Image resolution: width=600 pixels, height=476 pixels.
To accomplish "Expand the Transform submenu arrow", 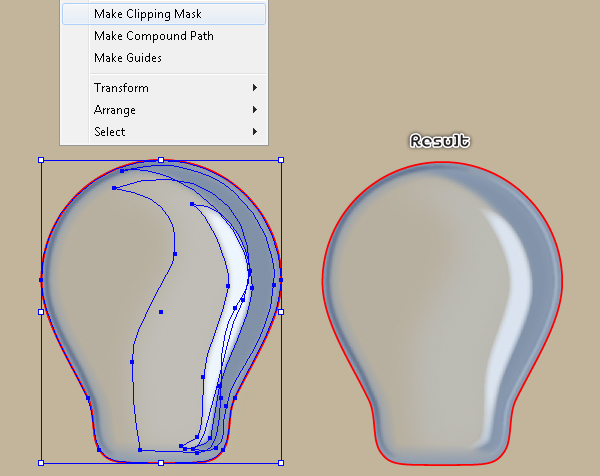I will (x=255, y=88).
